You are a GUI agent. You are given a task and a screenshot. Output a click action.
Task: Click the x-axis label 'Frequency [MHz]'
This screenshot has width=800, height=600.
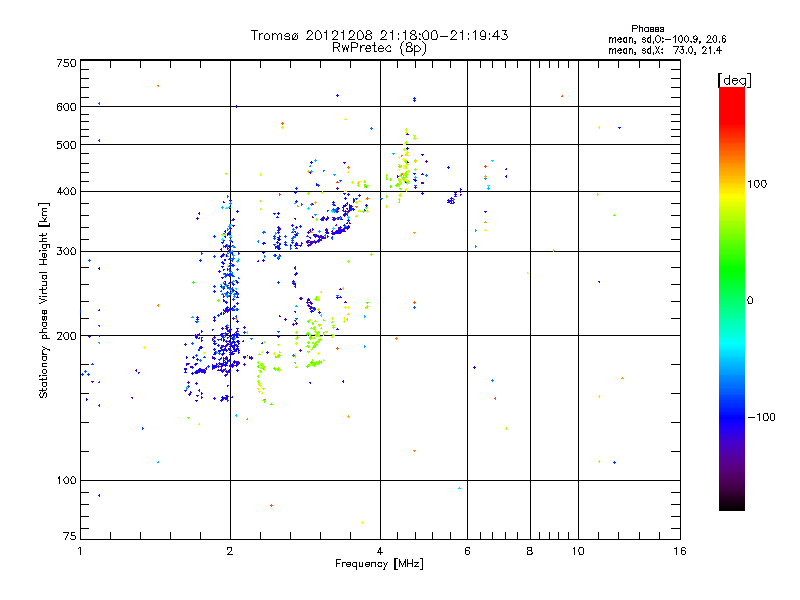point(379,564)
